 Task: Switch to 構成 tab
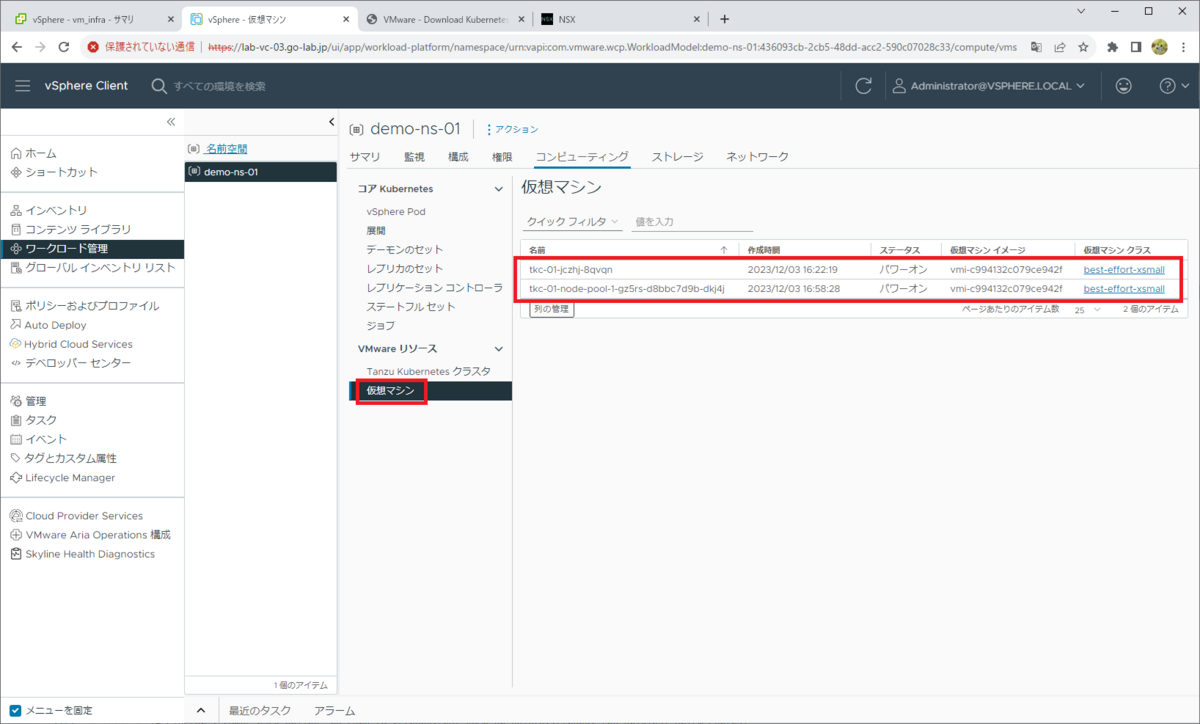pyautogui.click(x=458, y=157)
